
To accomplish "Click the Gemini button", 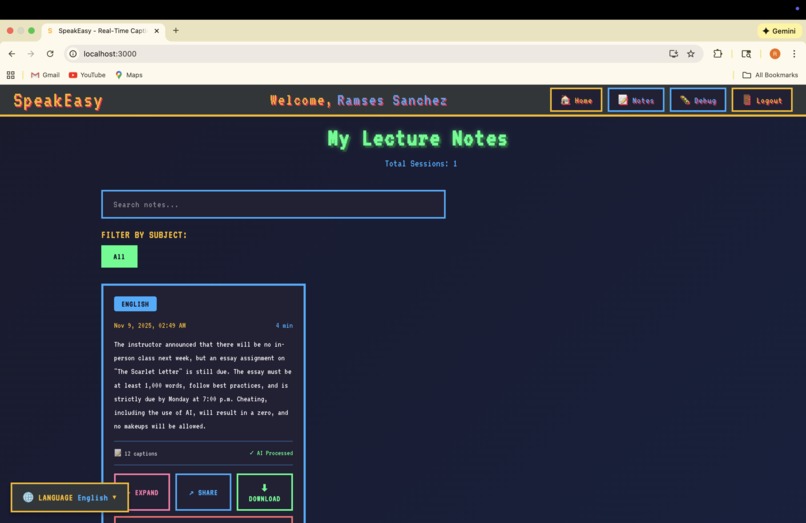I will coord(779,31).
